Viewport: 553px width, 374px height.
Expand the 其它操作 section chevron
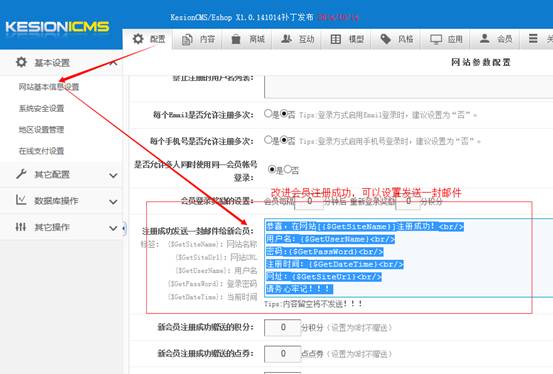click(113, 228)
